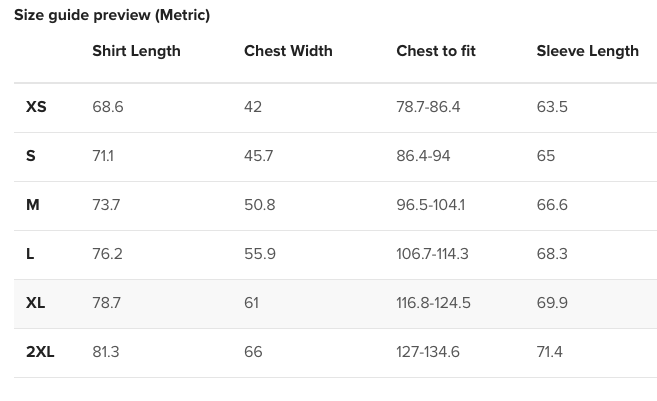Click the 2XL chest width 66 cell
Image resolution: width=657 pixels, height=401 pixels.
coord(253,352)
